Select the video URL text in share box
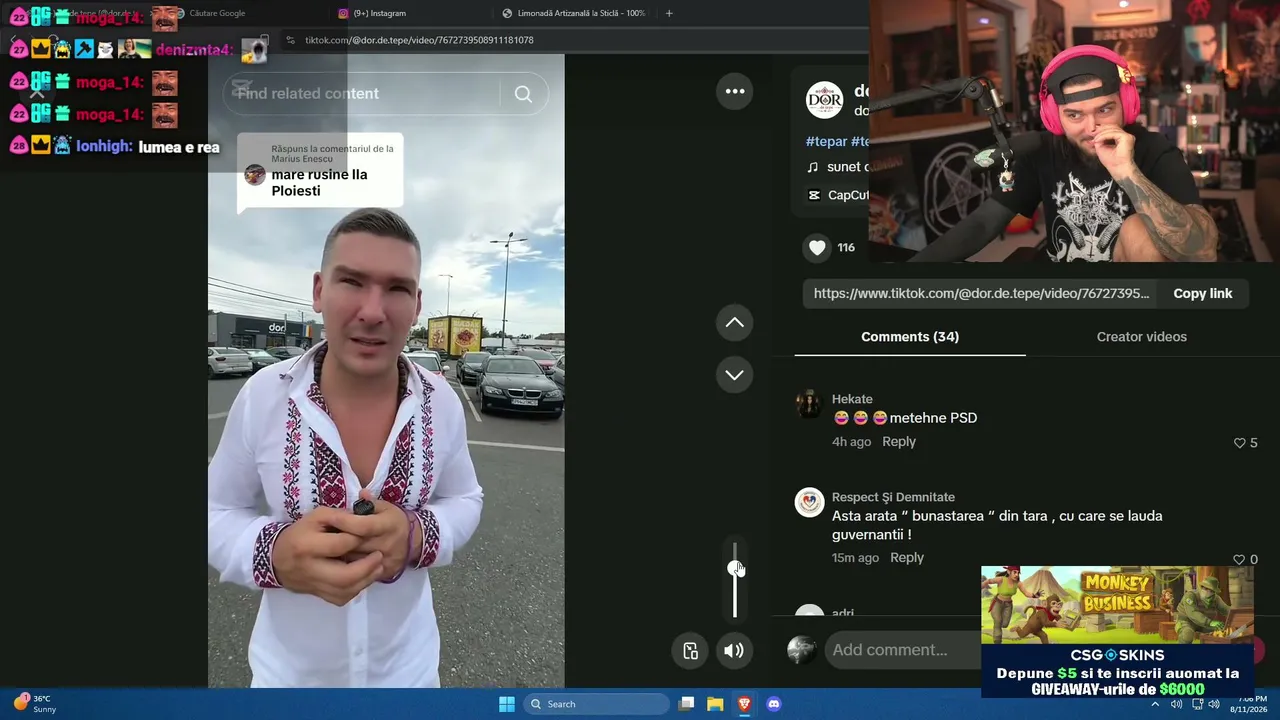The width and height of the screenshot is (1280, 720). (982, 293)
